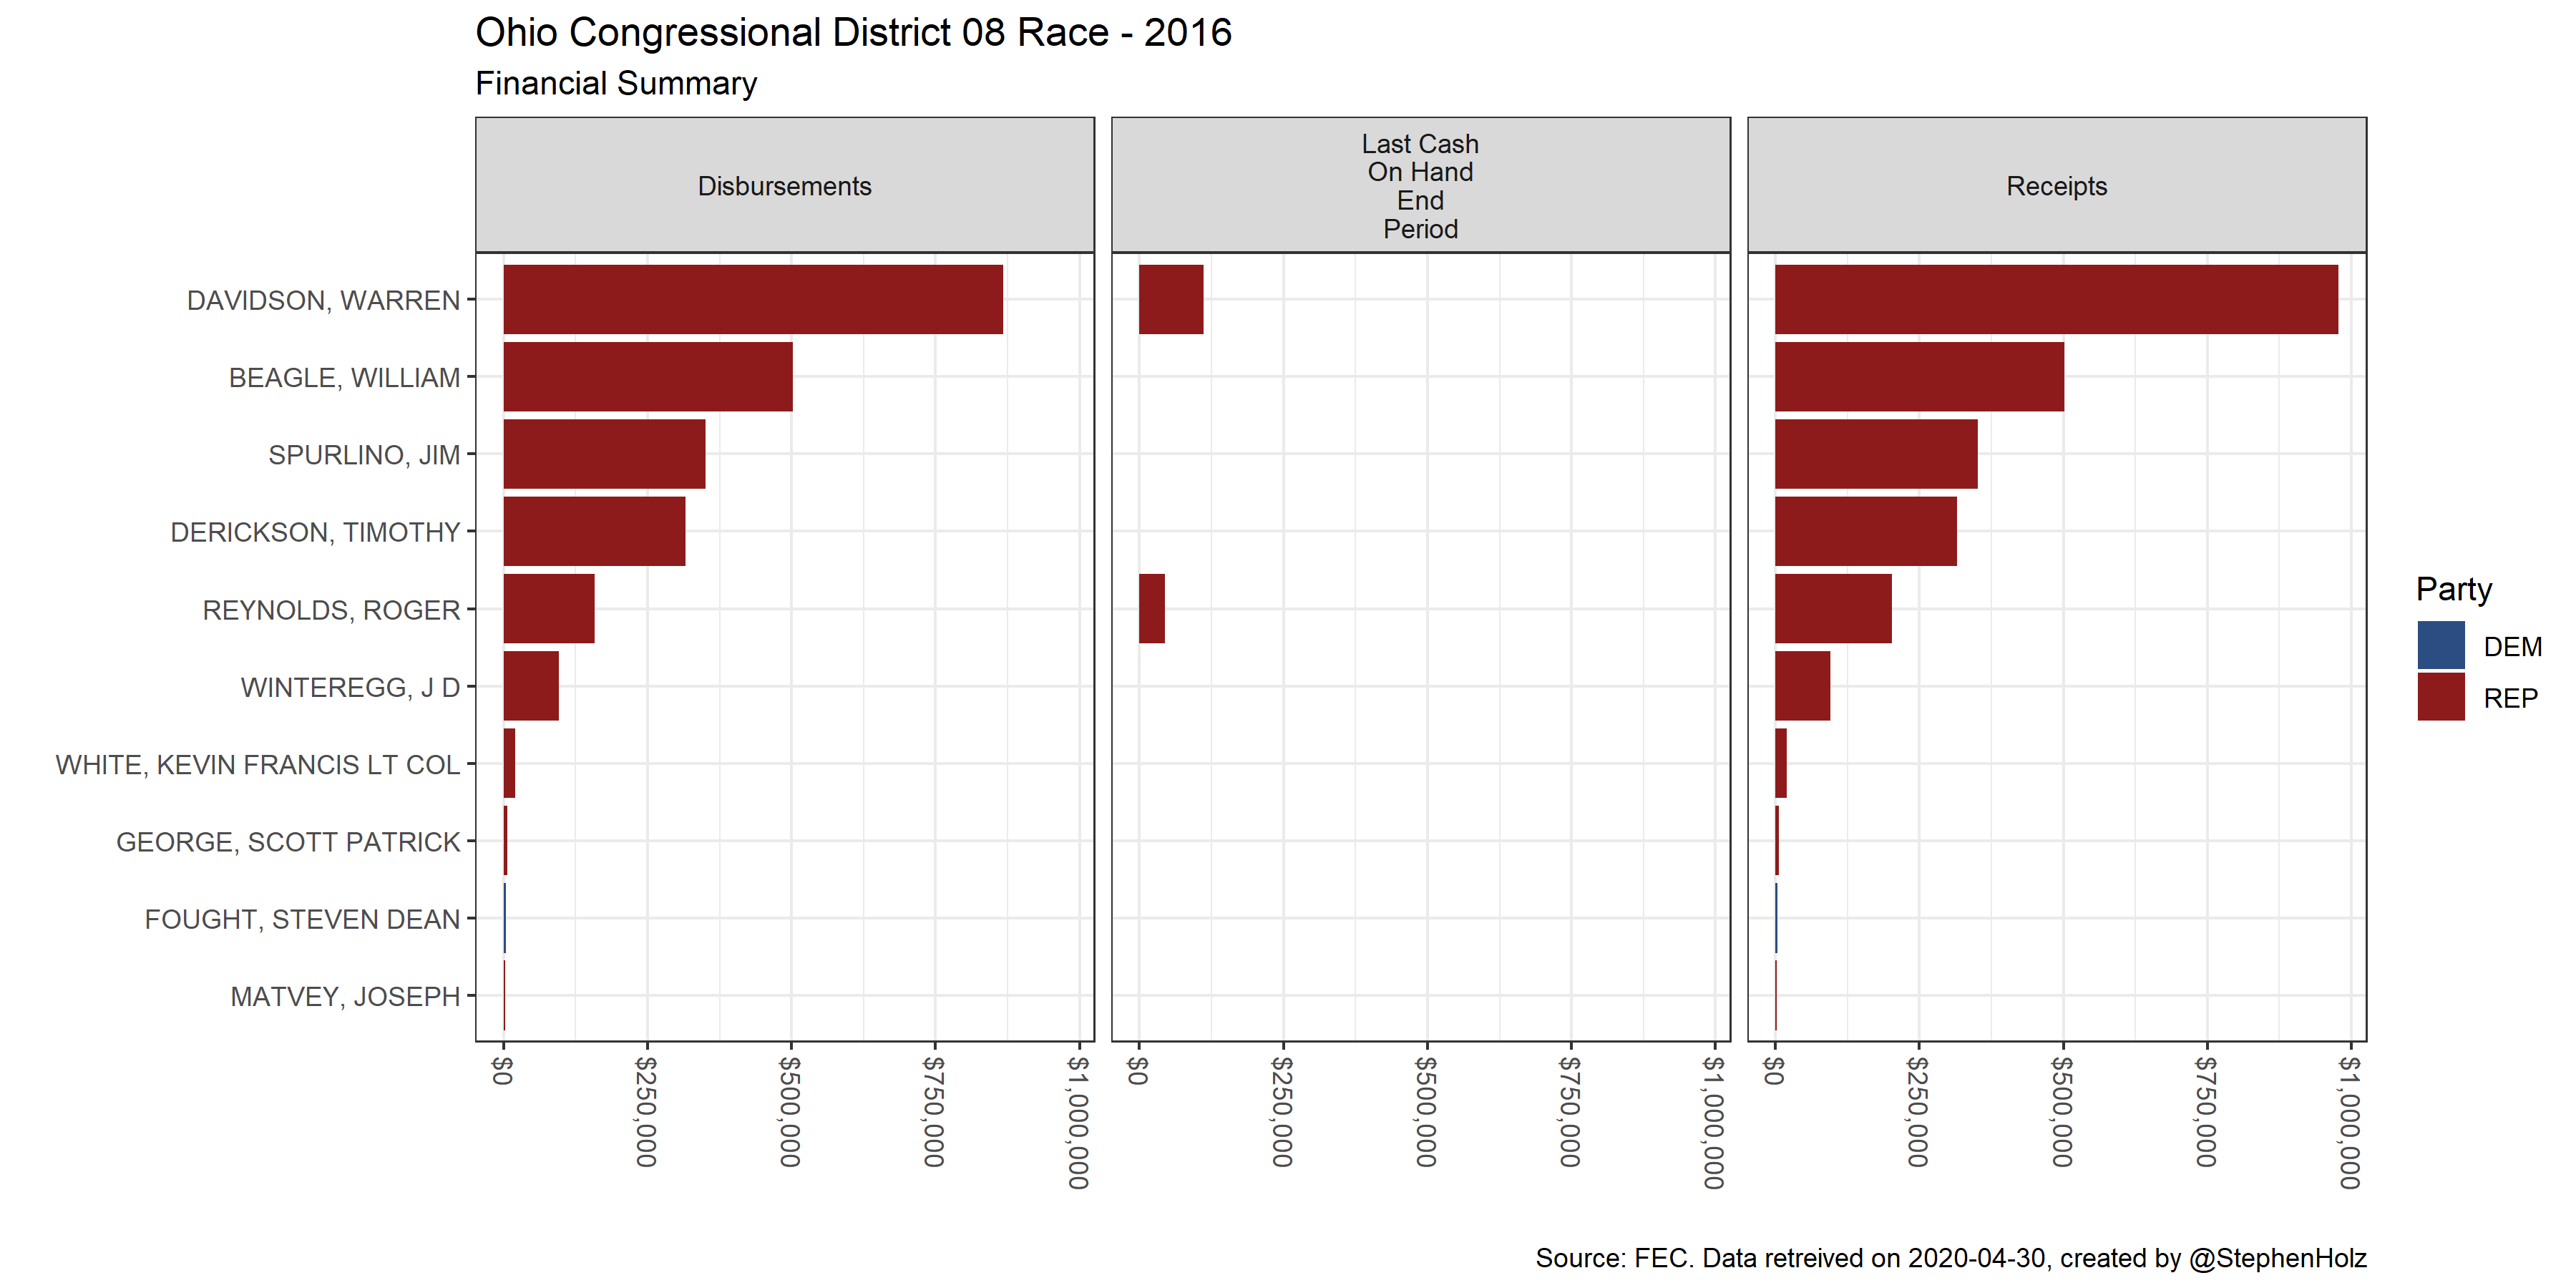Click Davidson's Receipts bar
The width and height of the screenshot is (2576, 1288).
click(x=2056, y=299)
